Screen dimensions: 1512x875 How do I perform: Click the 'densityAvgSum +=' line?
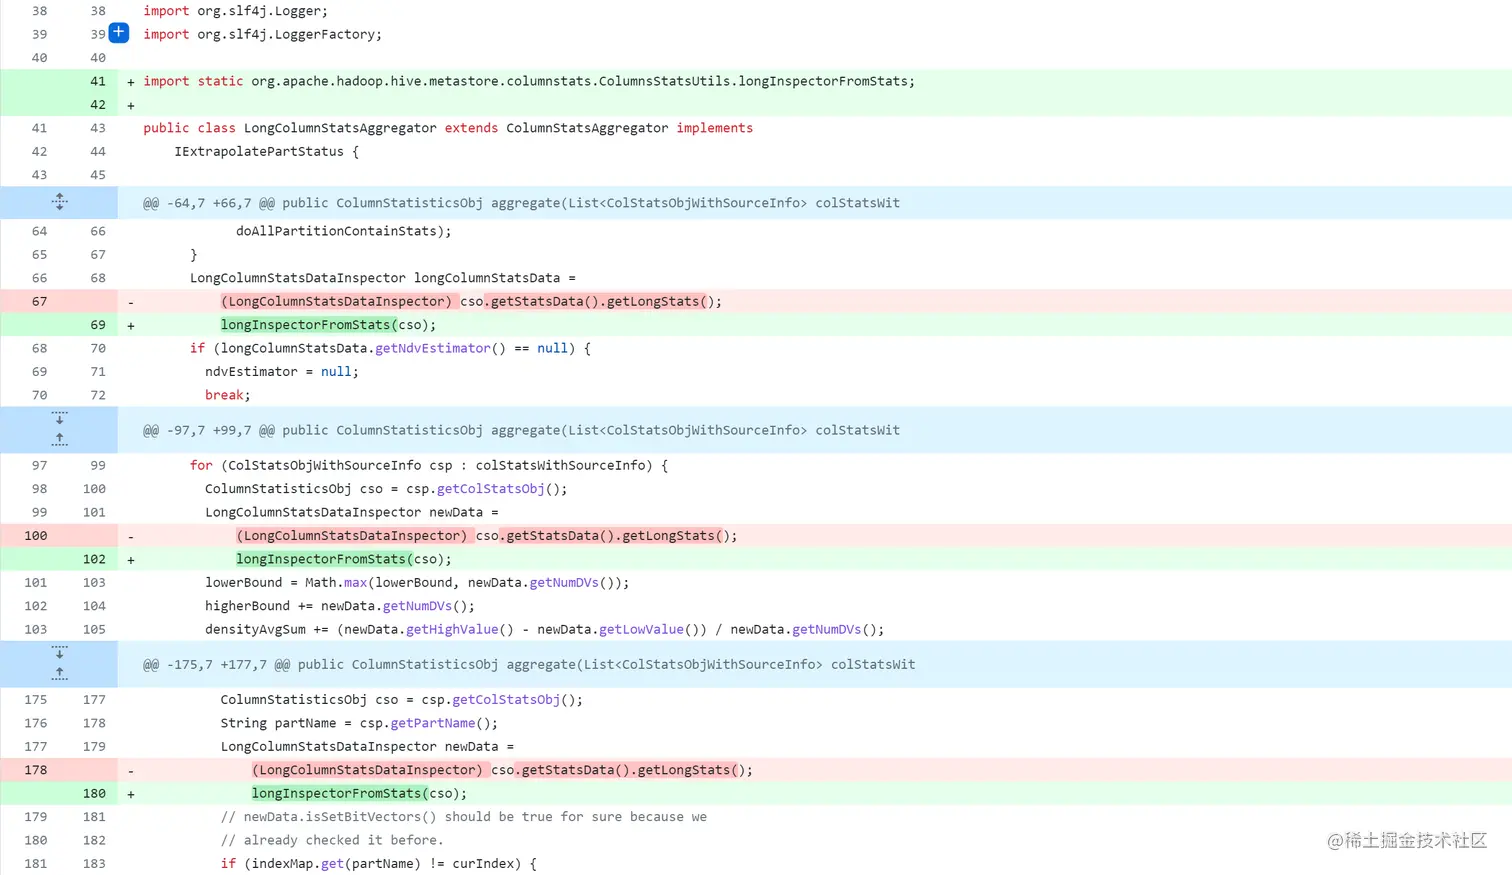(545, 629)
